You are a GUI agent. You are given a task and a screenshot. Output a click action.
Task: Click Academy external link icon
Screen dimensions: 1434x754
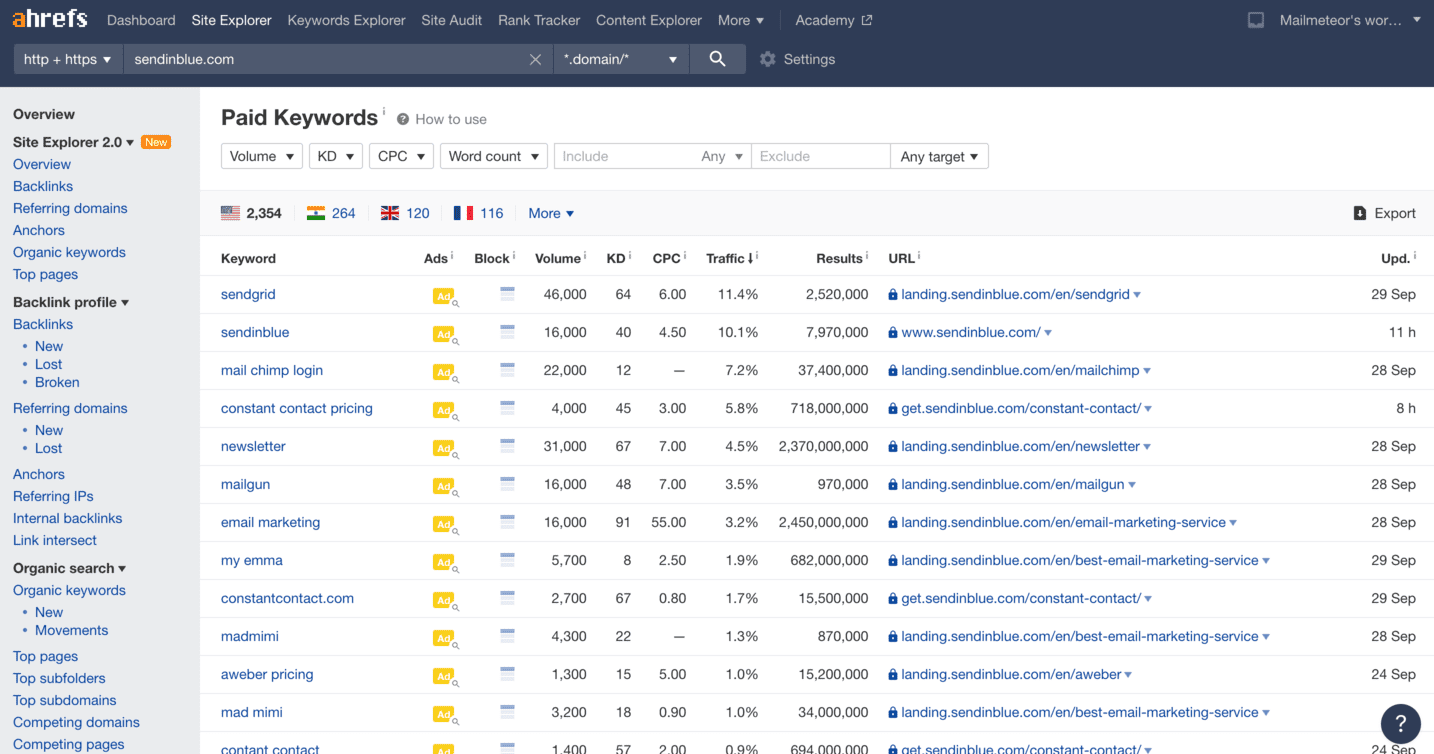[x=867, y=20]
